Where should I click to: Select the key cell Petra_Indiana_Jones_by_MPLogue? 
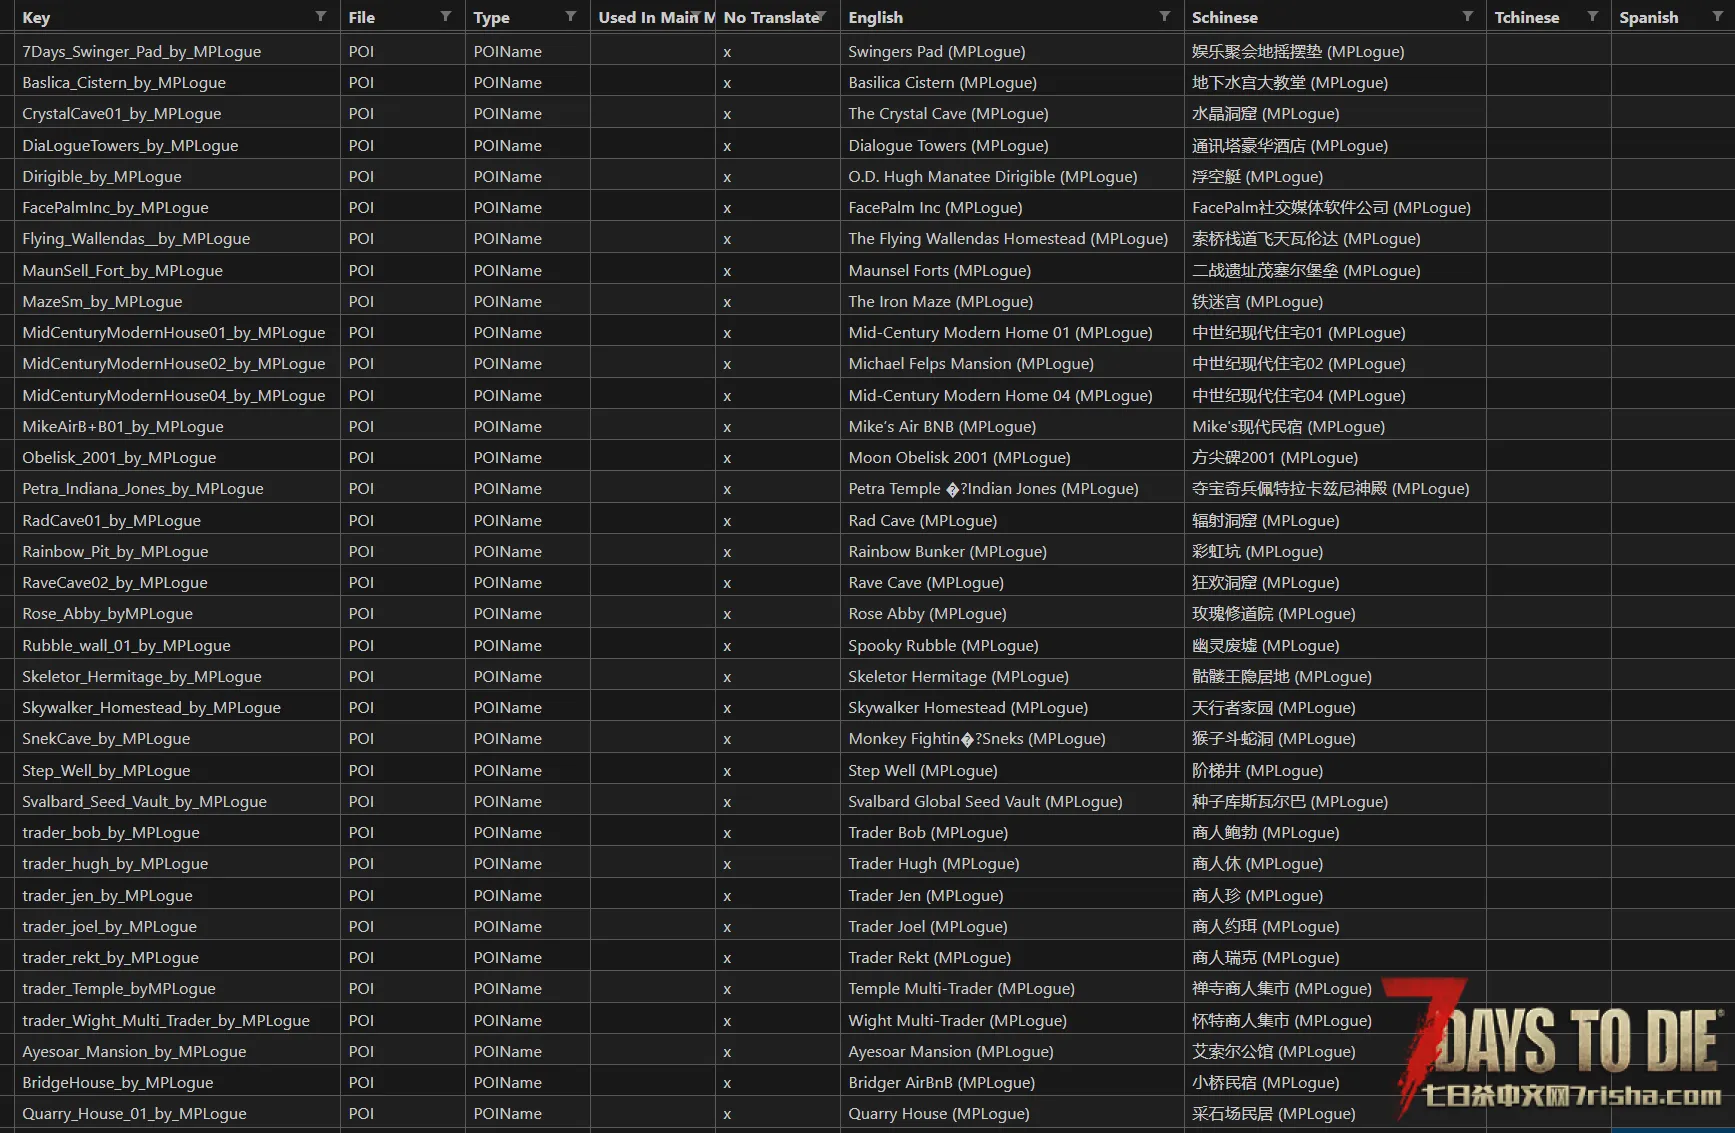[x=177, y=488]
